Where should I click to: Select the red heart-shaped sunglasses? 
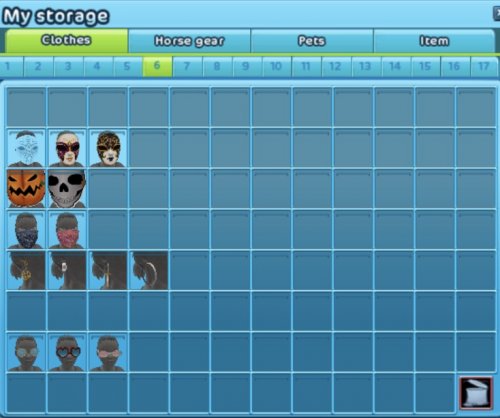pyautogui.click(x=67, y=353)
